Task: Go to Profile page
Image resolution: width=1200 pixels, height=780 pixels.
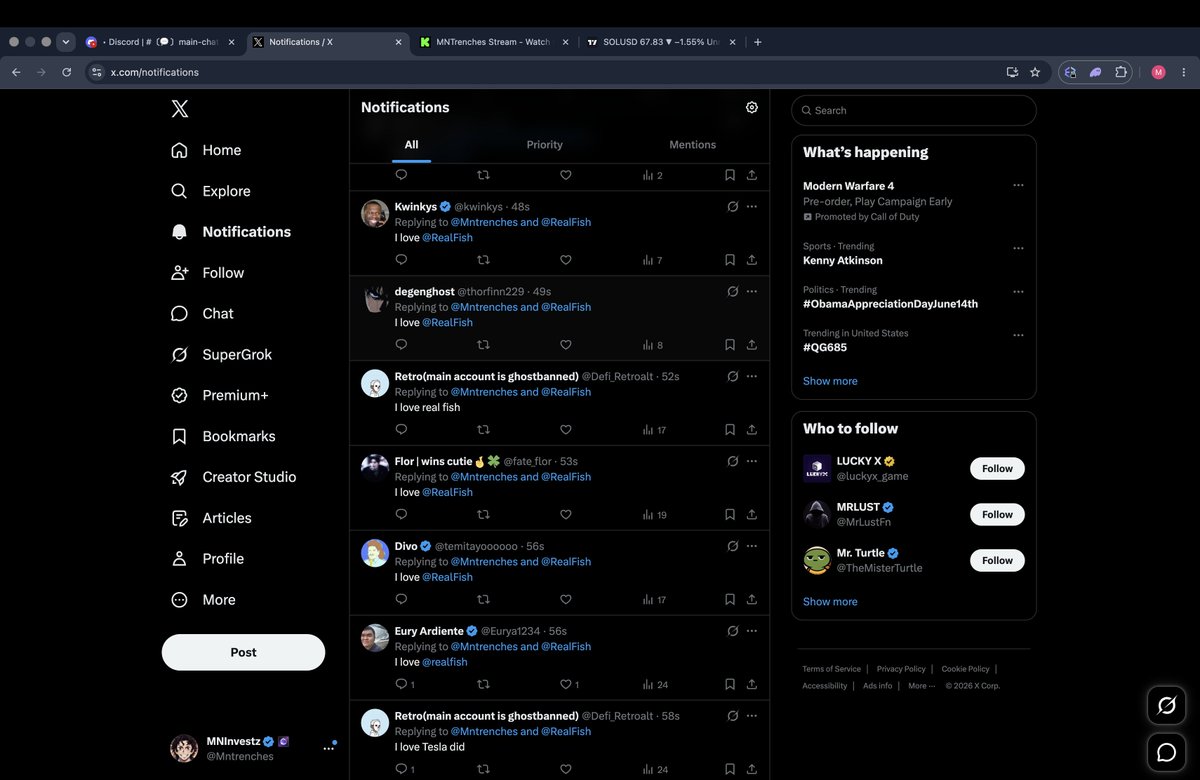Action: pos(208,559)
